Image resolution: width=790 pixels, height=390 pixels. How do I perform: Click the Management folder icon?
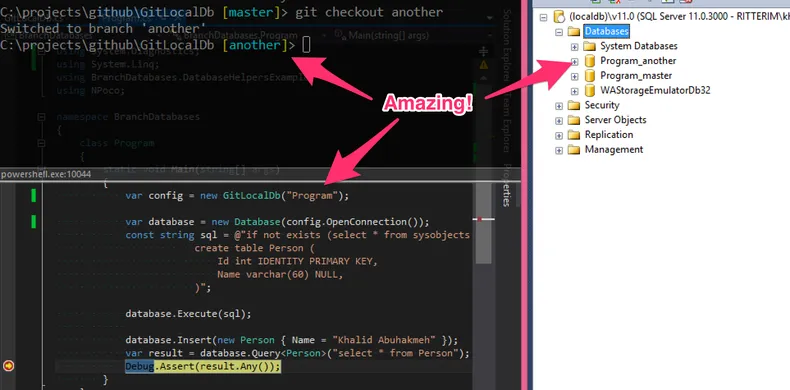pos(574,150)
